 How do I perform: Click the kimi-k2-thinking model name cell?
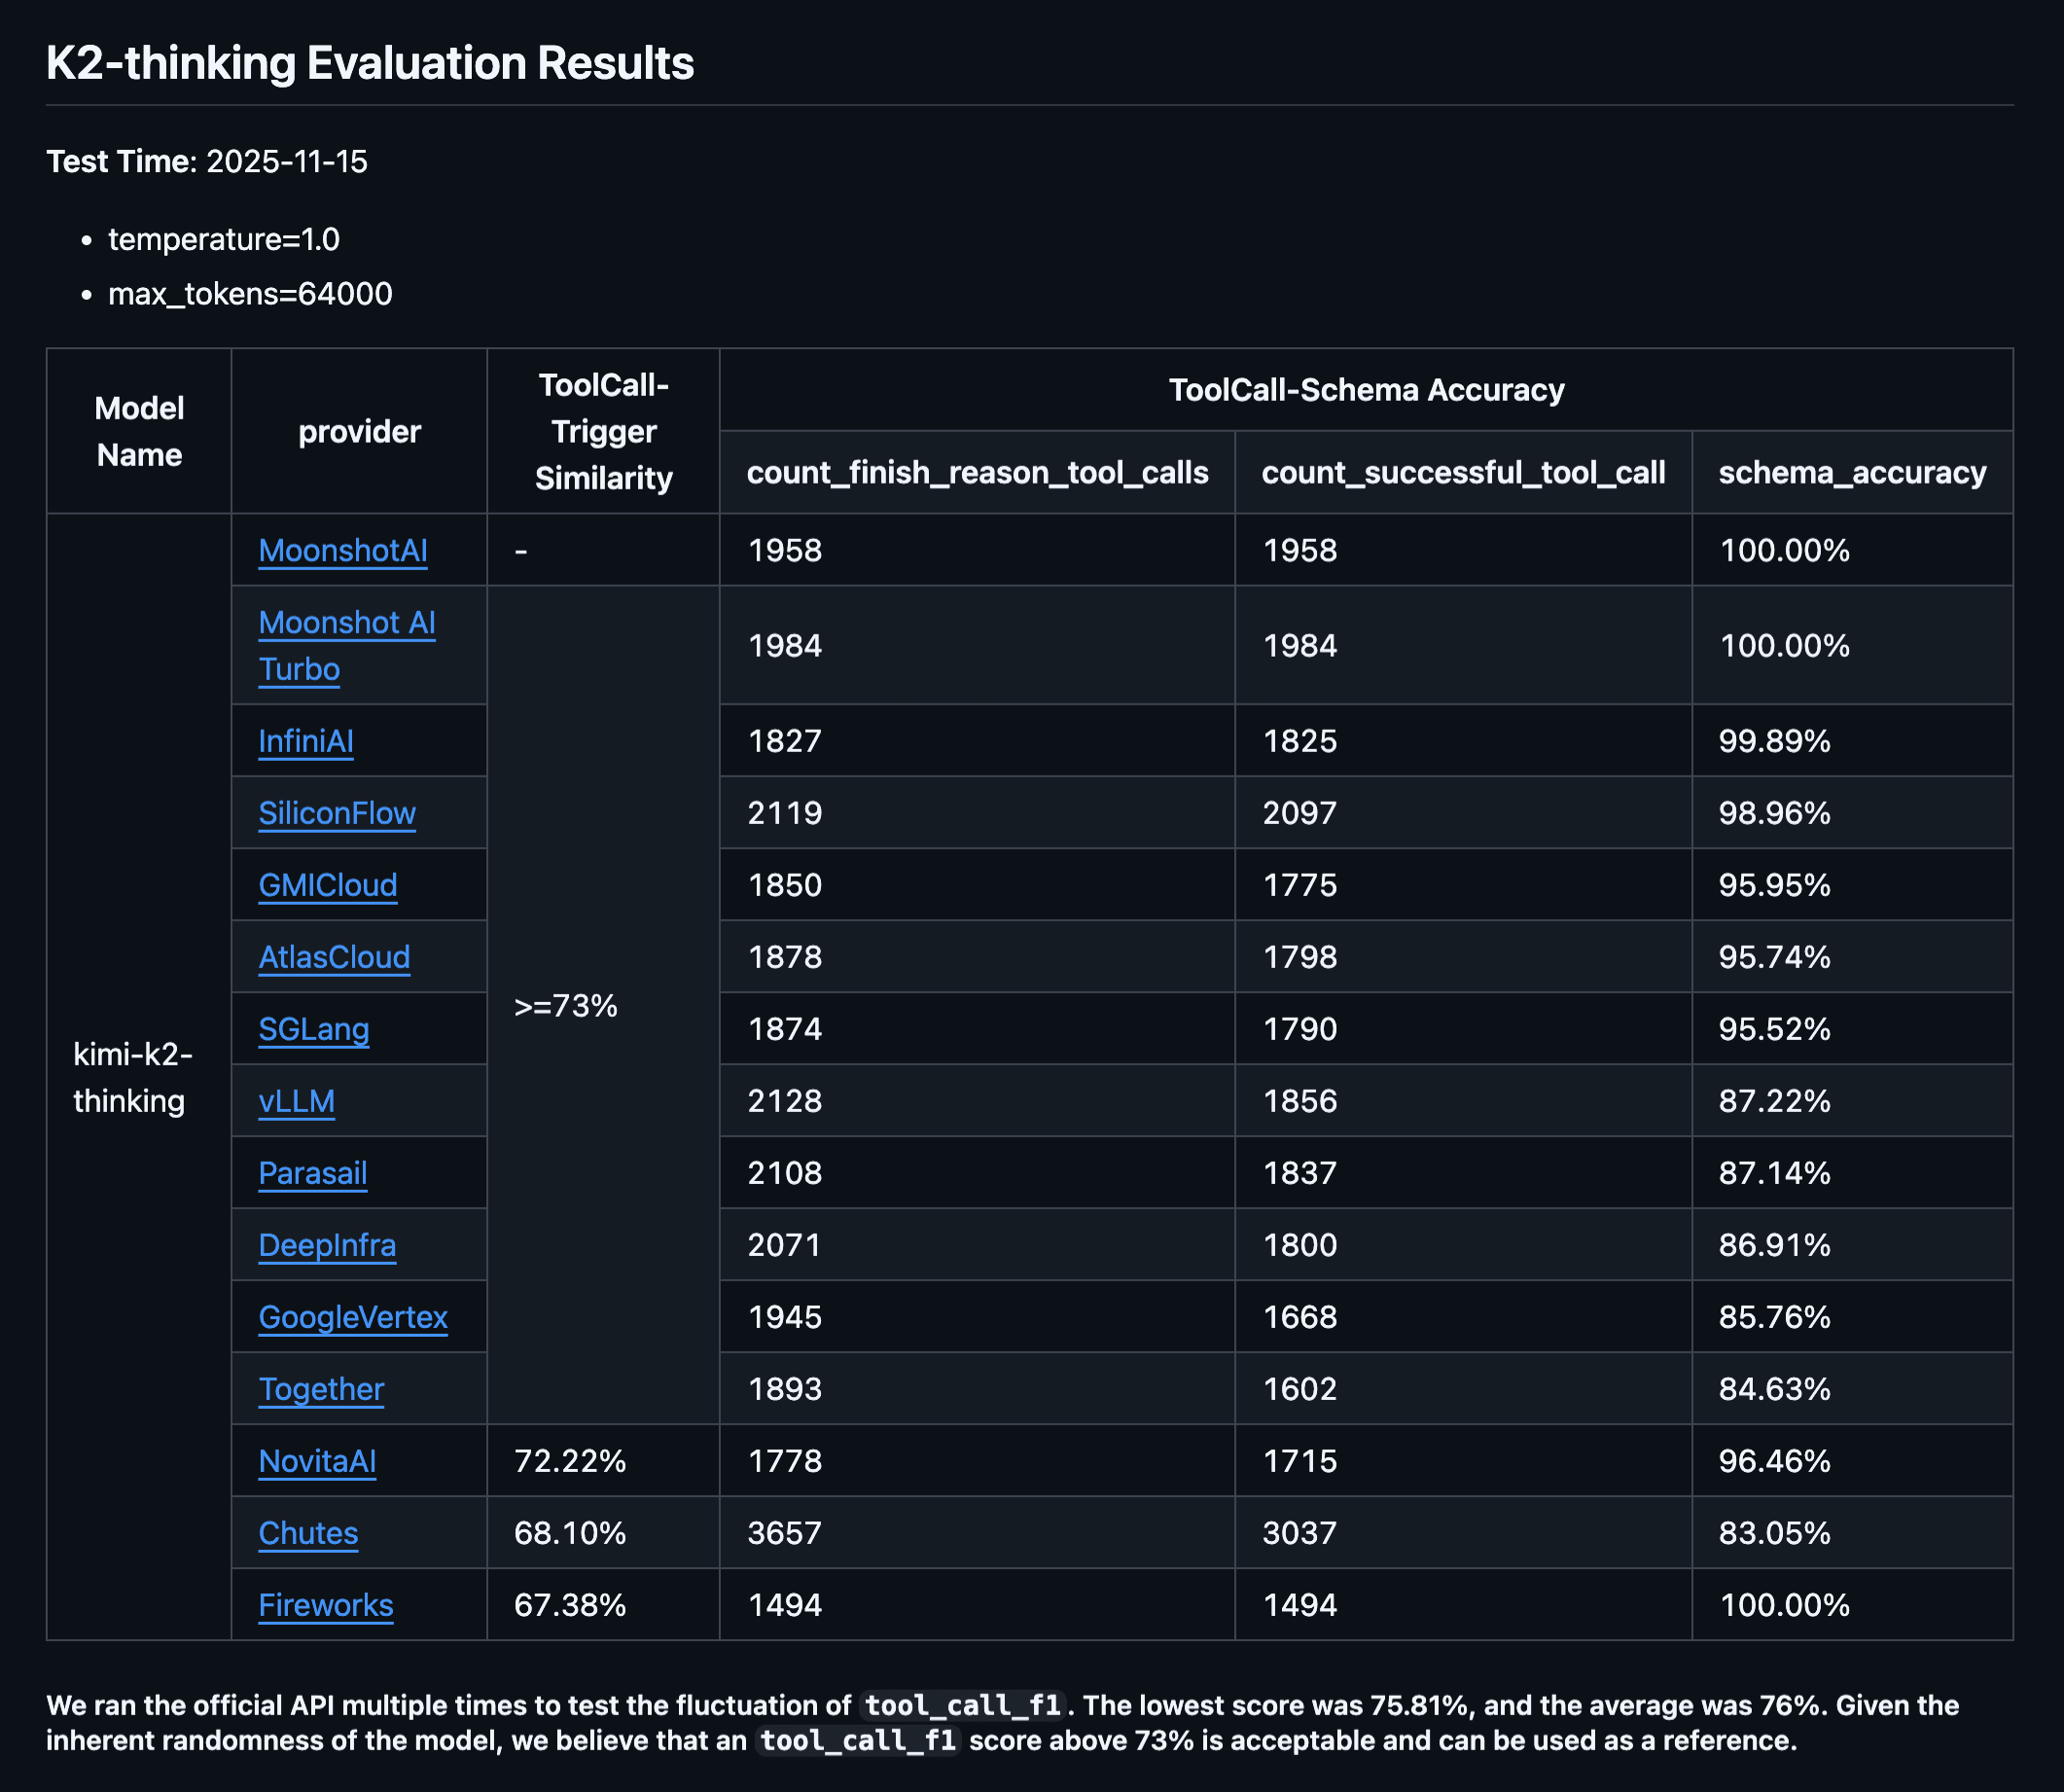coord(132,1077)
